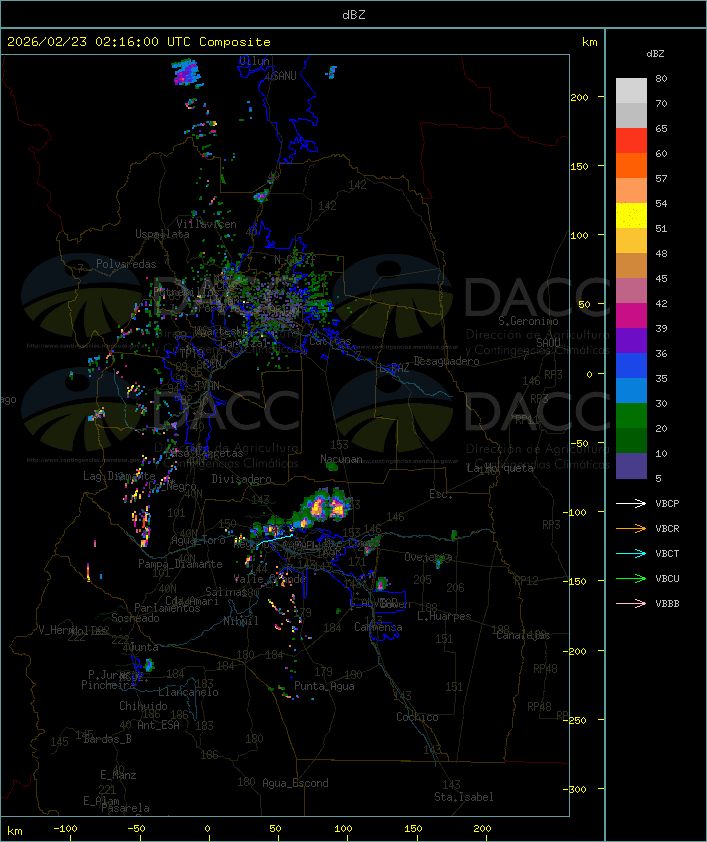
Task: Select the Agua_Escond location label
Action: point(295,783)
